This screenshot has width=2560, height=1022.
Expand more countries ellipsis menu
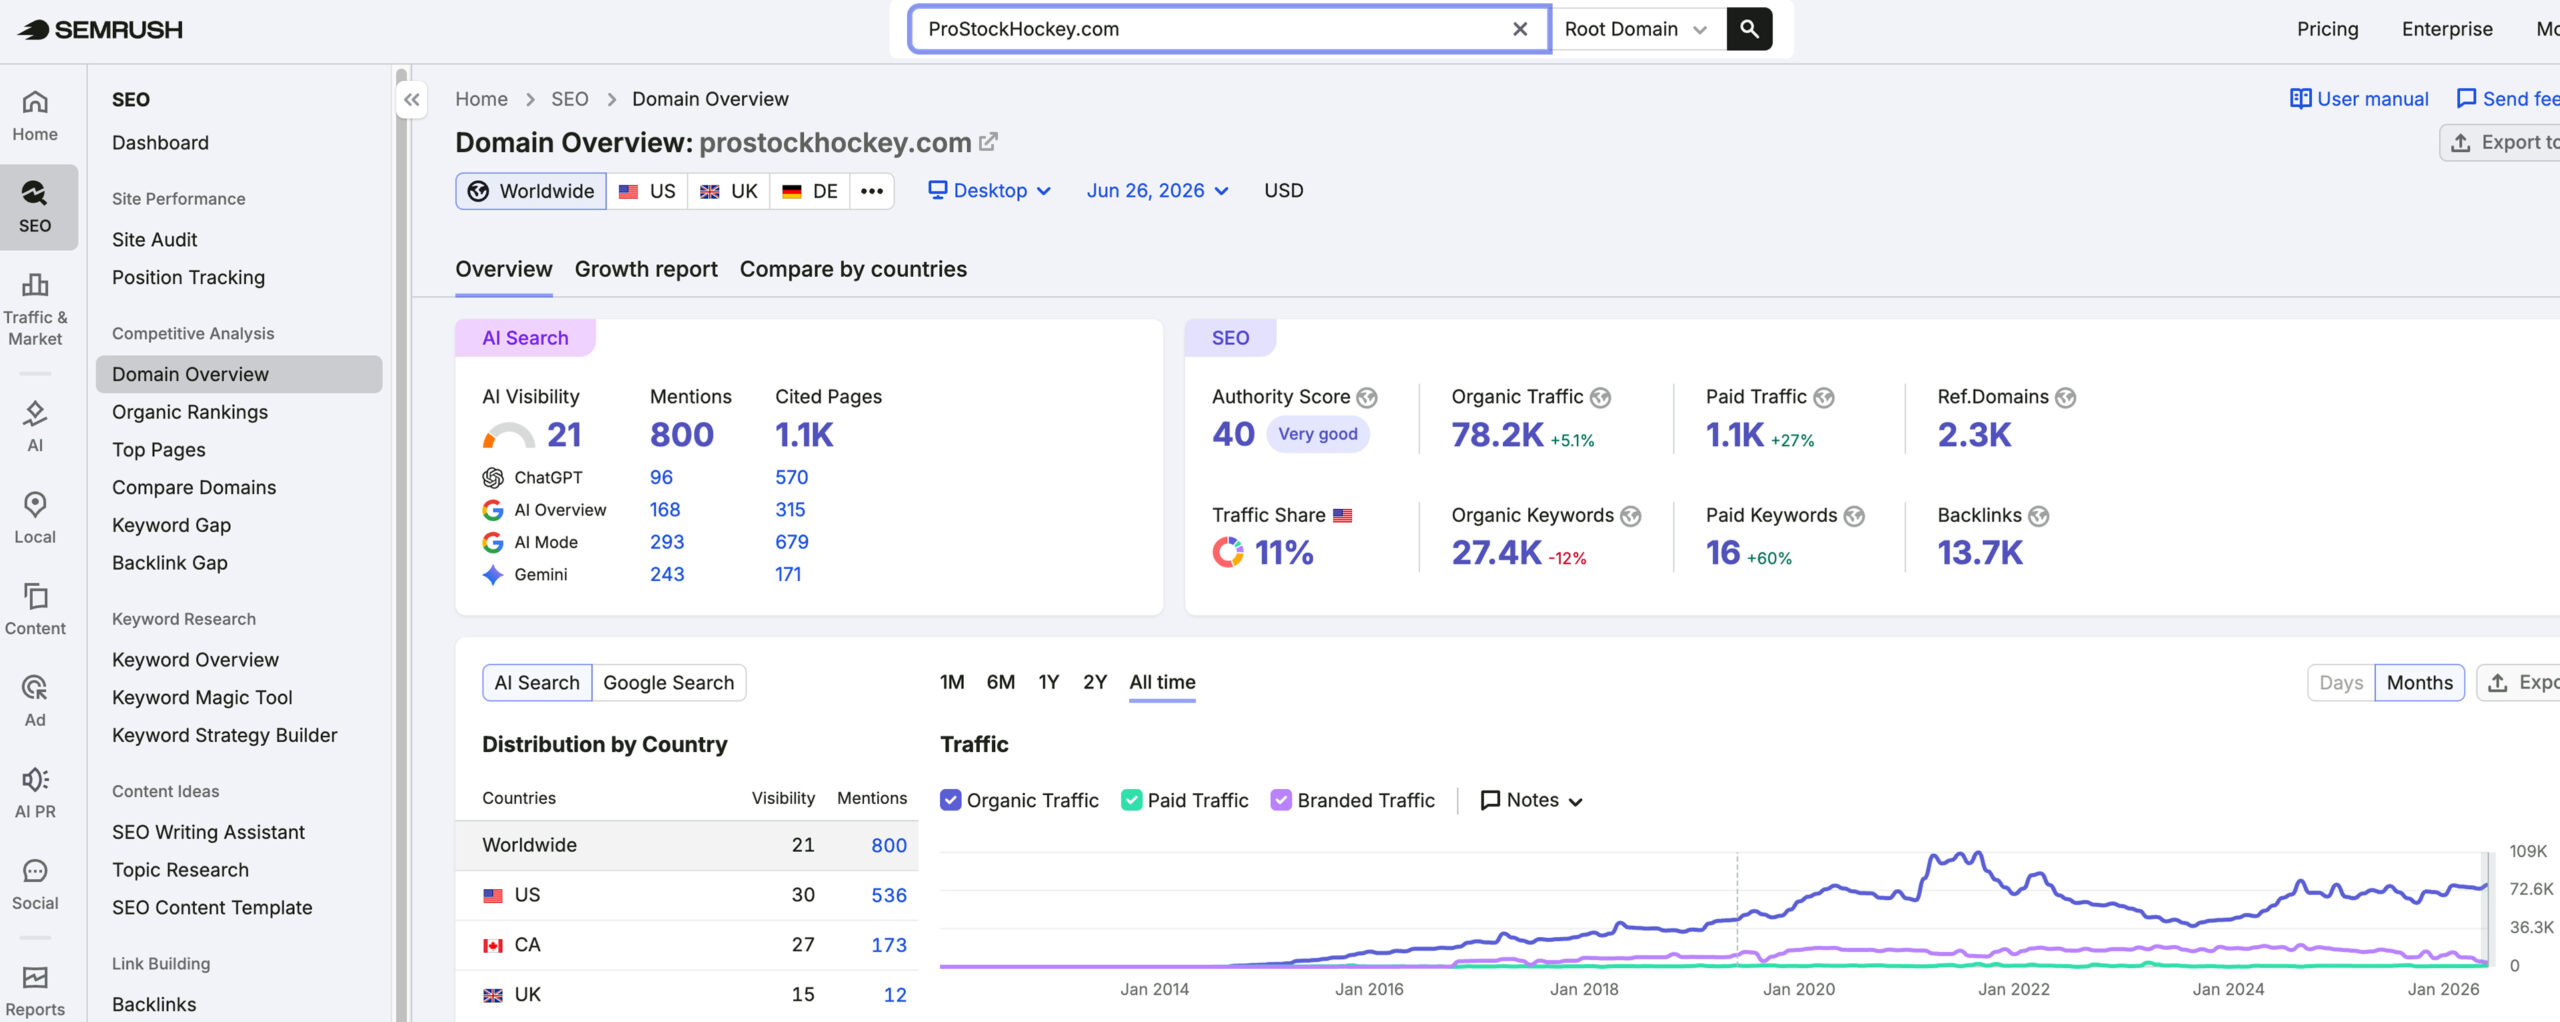click(x=872, y=191)
